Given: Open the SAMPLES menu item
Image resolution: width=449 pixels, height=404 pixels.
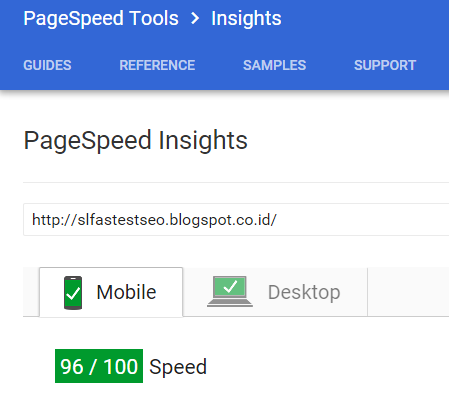Looking at the screenshot, I should 275,65.
